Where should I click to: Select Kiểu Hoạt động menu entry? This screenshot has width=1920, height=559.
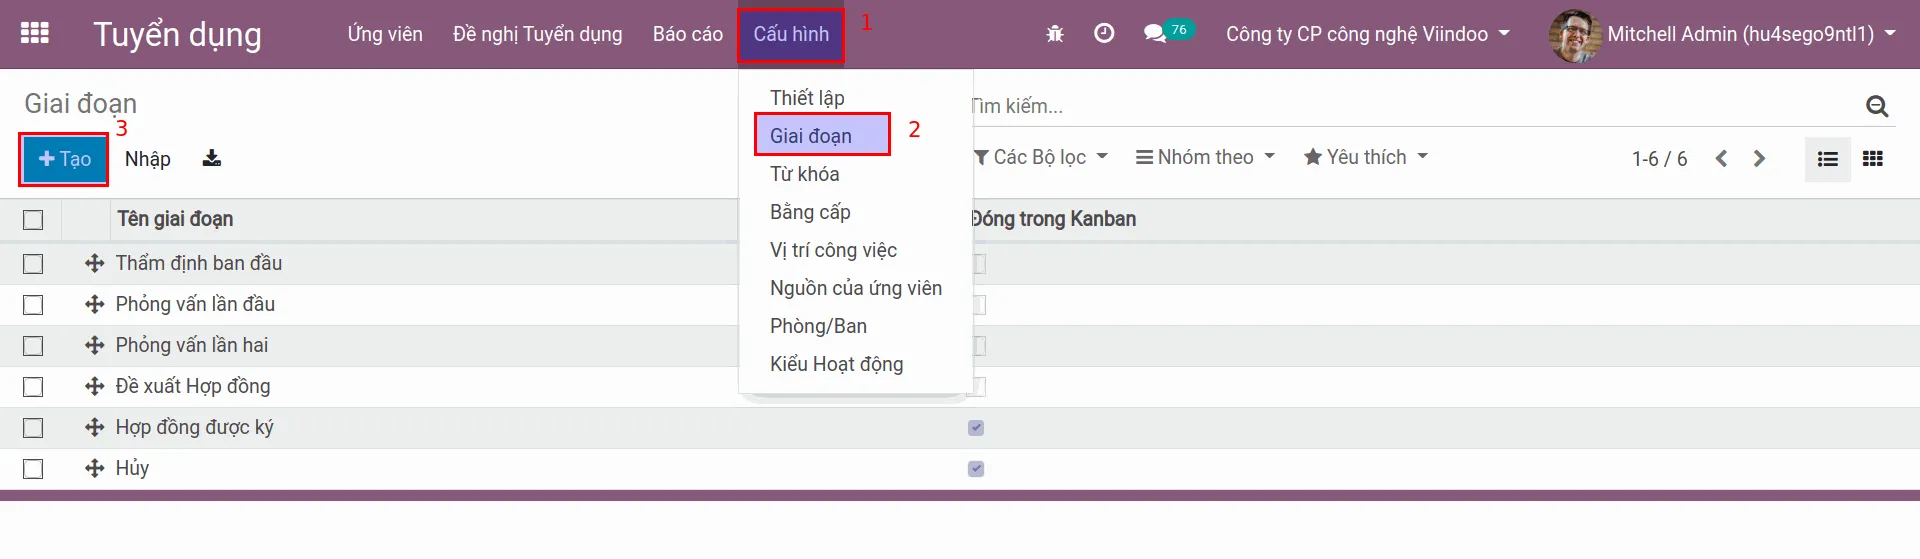836,364
